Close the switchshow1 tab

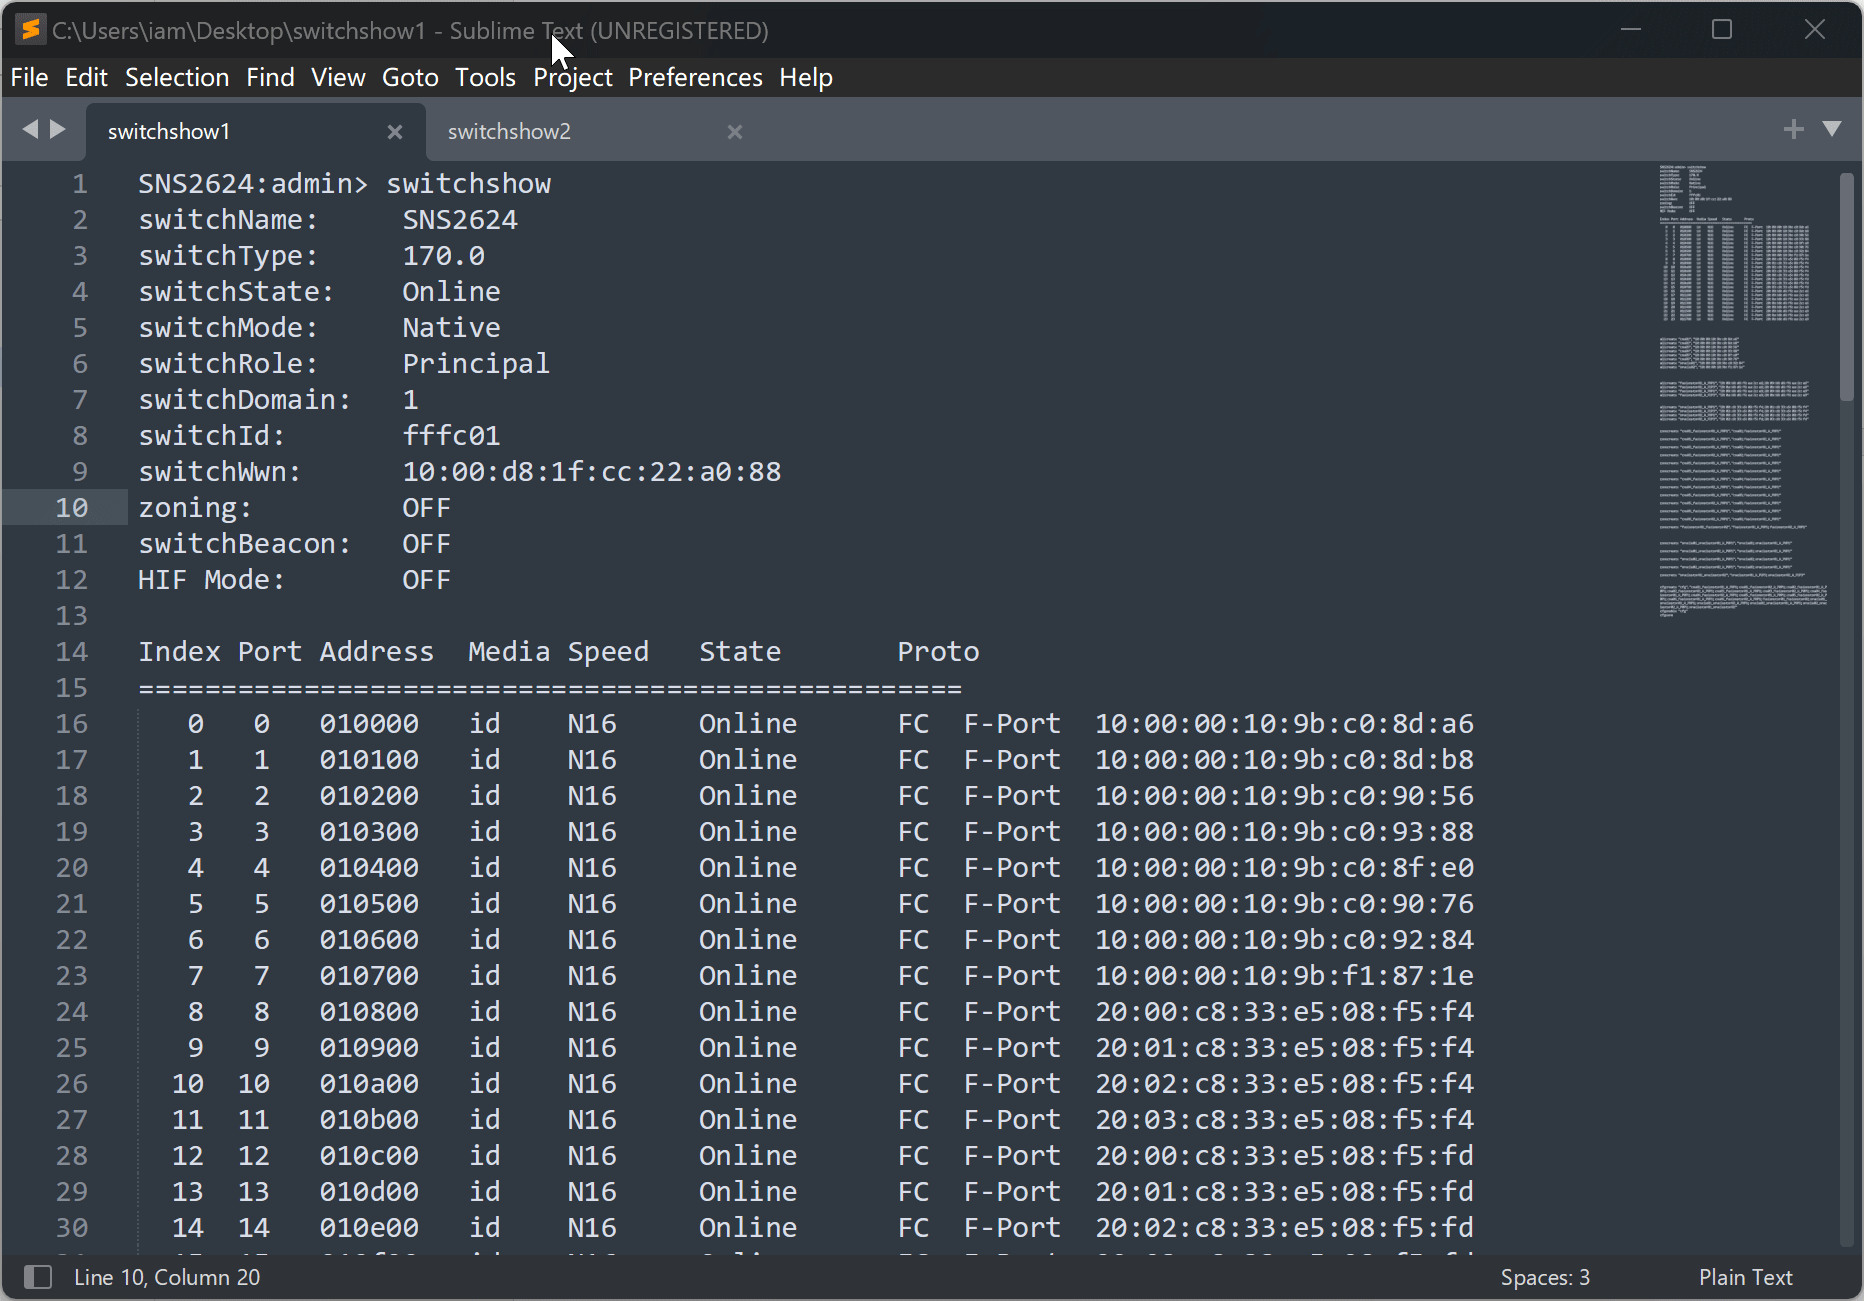394,131
